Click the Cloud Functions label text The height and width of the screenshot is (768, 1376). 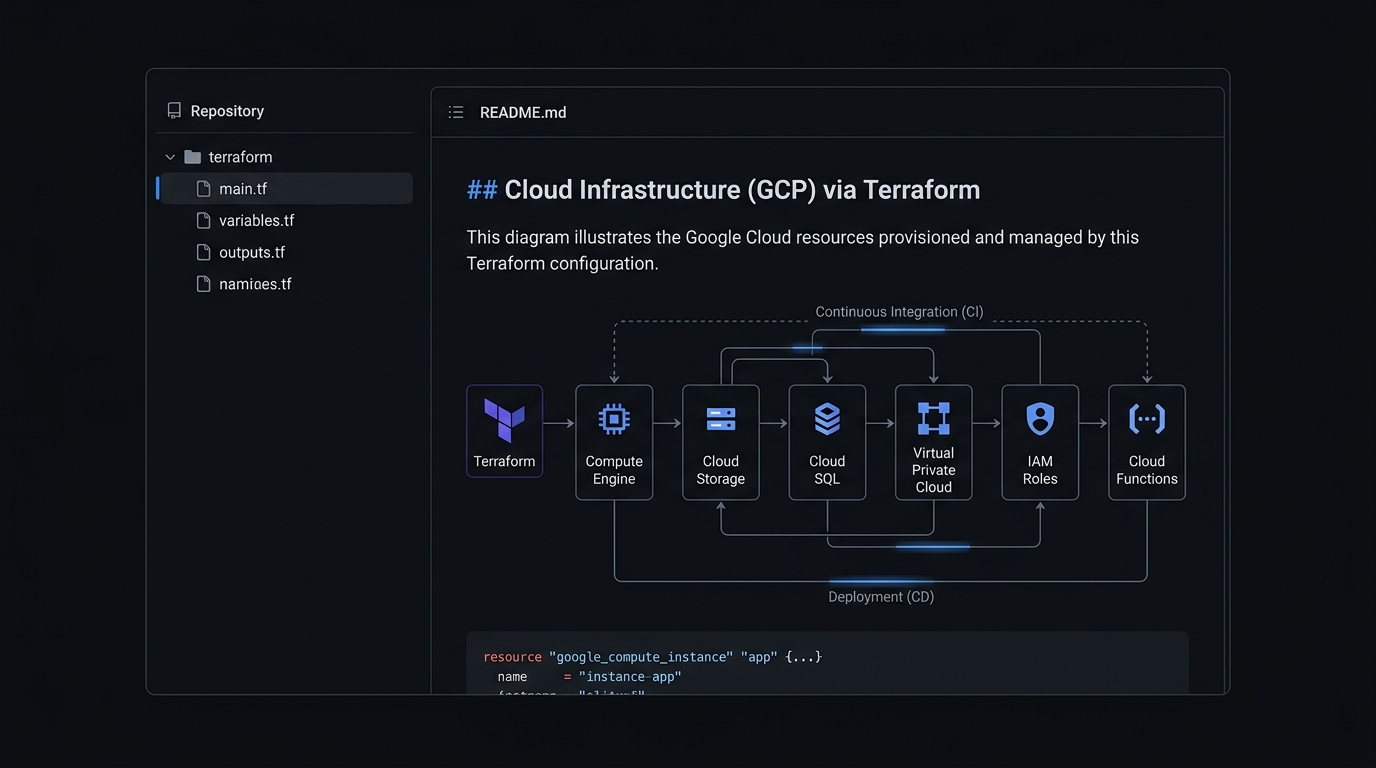click(1147, 470)
